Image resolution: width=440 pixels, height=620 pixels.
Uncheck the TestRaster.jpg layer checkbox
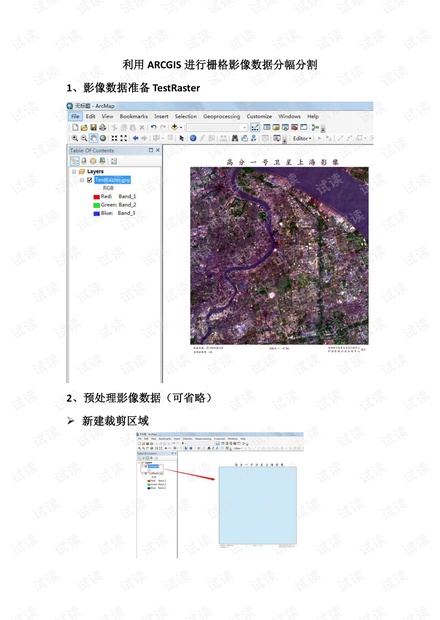90,180
